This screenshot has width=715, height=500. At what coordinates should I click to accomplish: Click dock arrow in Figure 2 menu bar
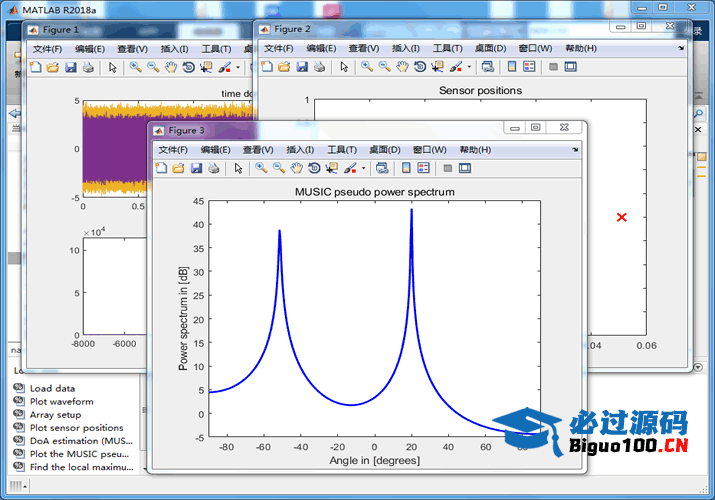(x=681, y=48)
